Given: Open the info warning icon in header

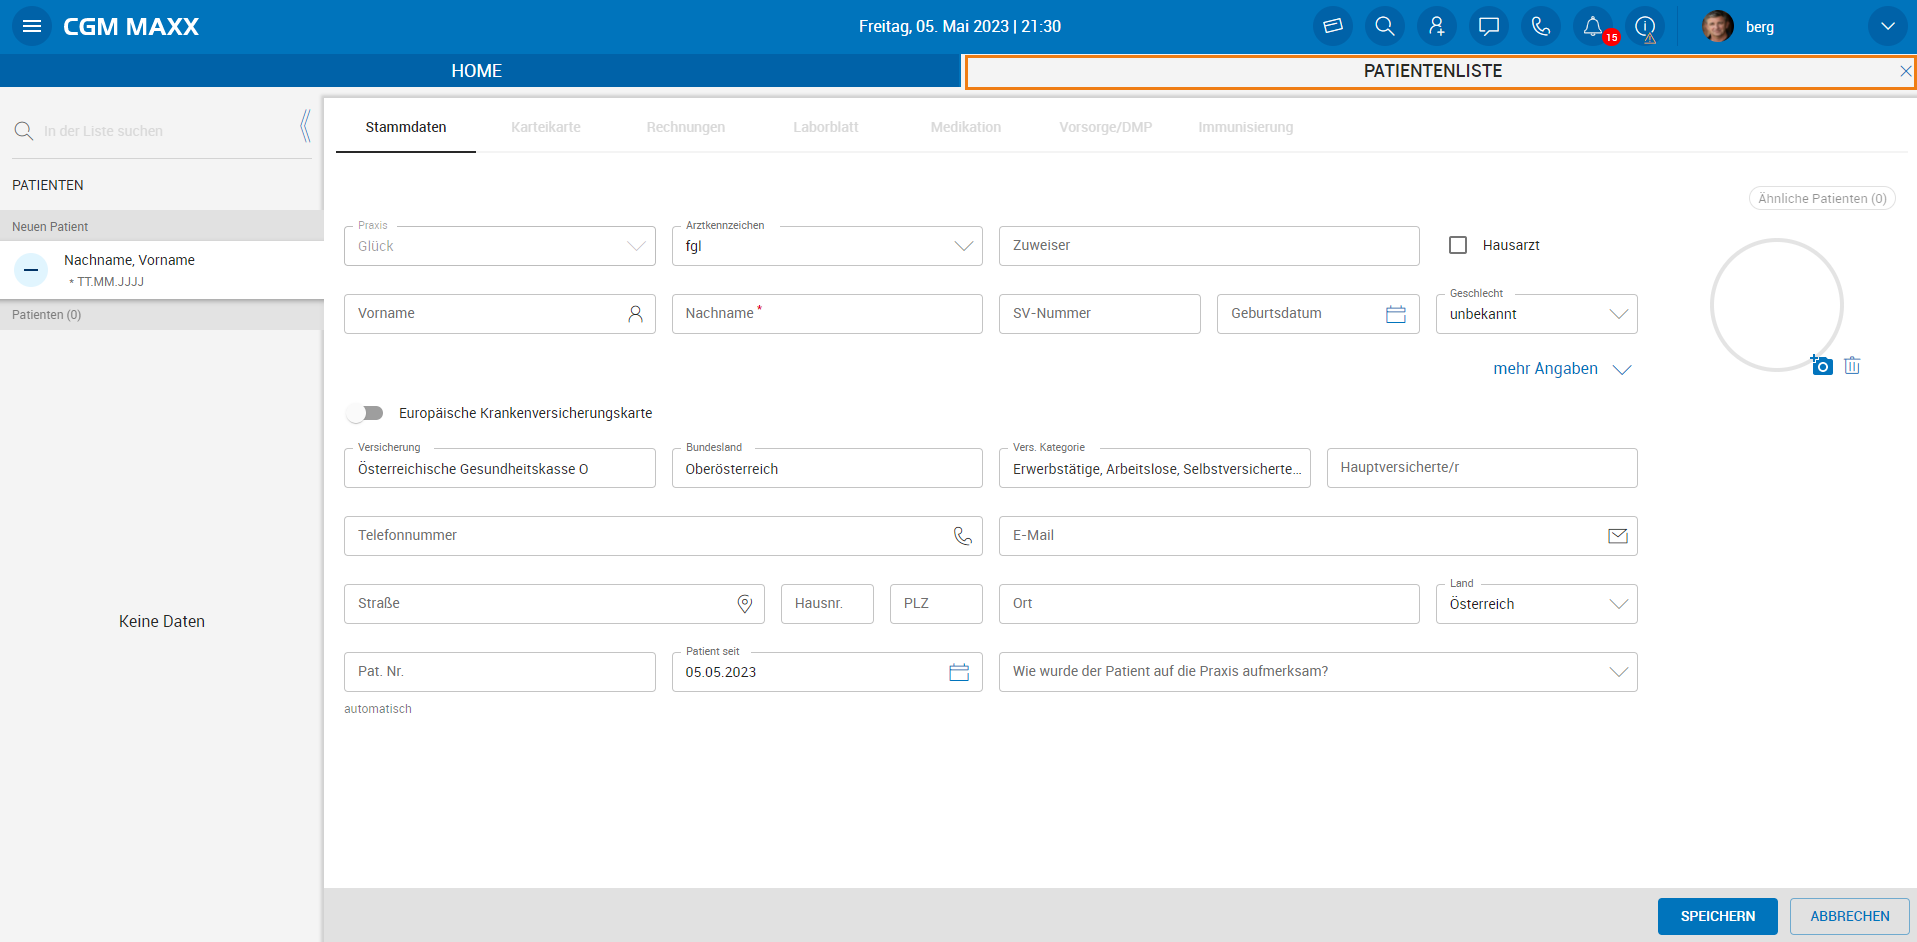Looking at the screenshot, I should 1645,27.
